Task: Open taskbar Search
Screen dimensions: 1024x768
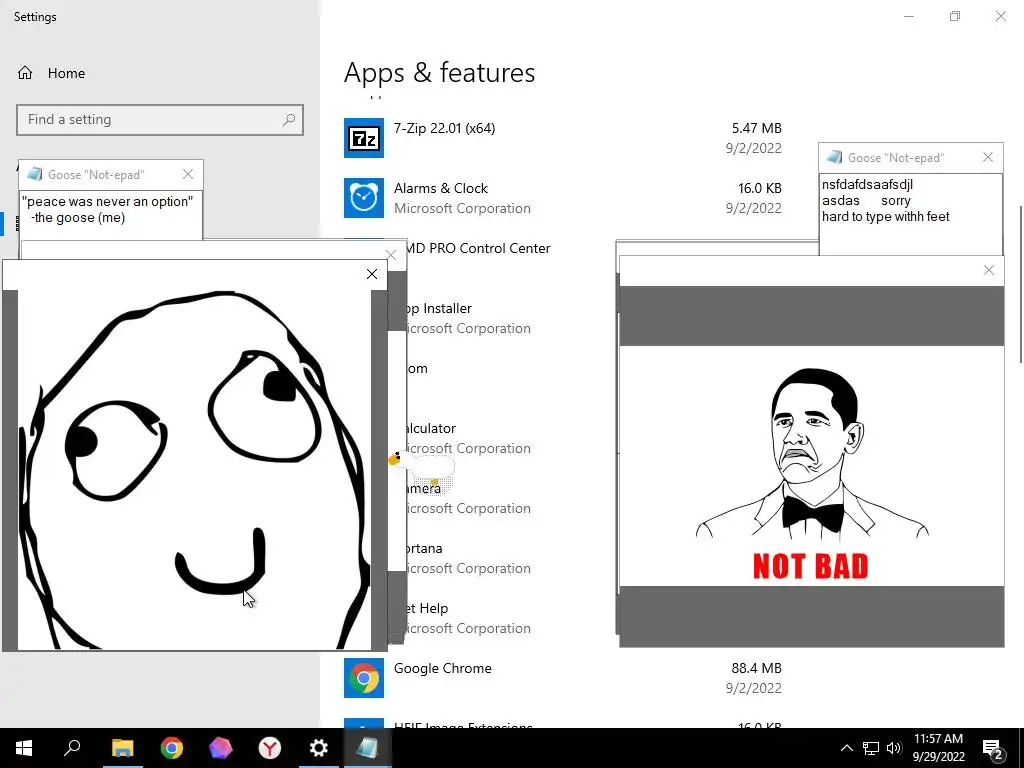Action: pyautogui.click(x=72, y=748)
